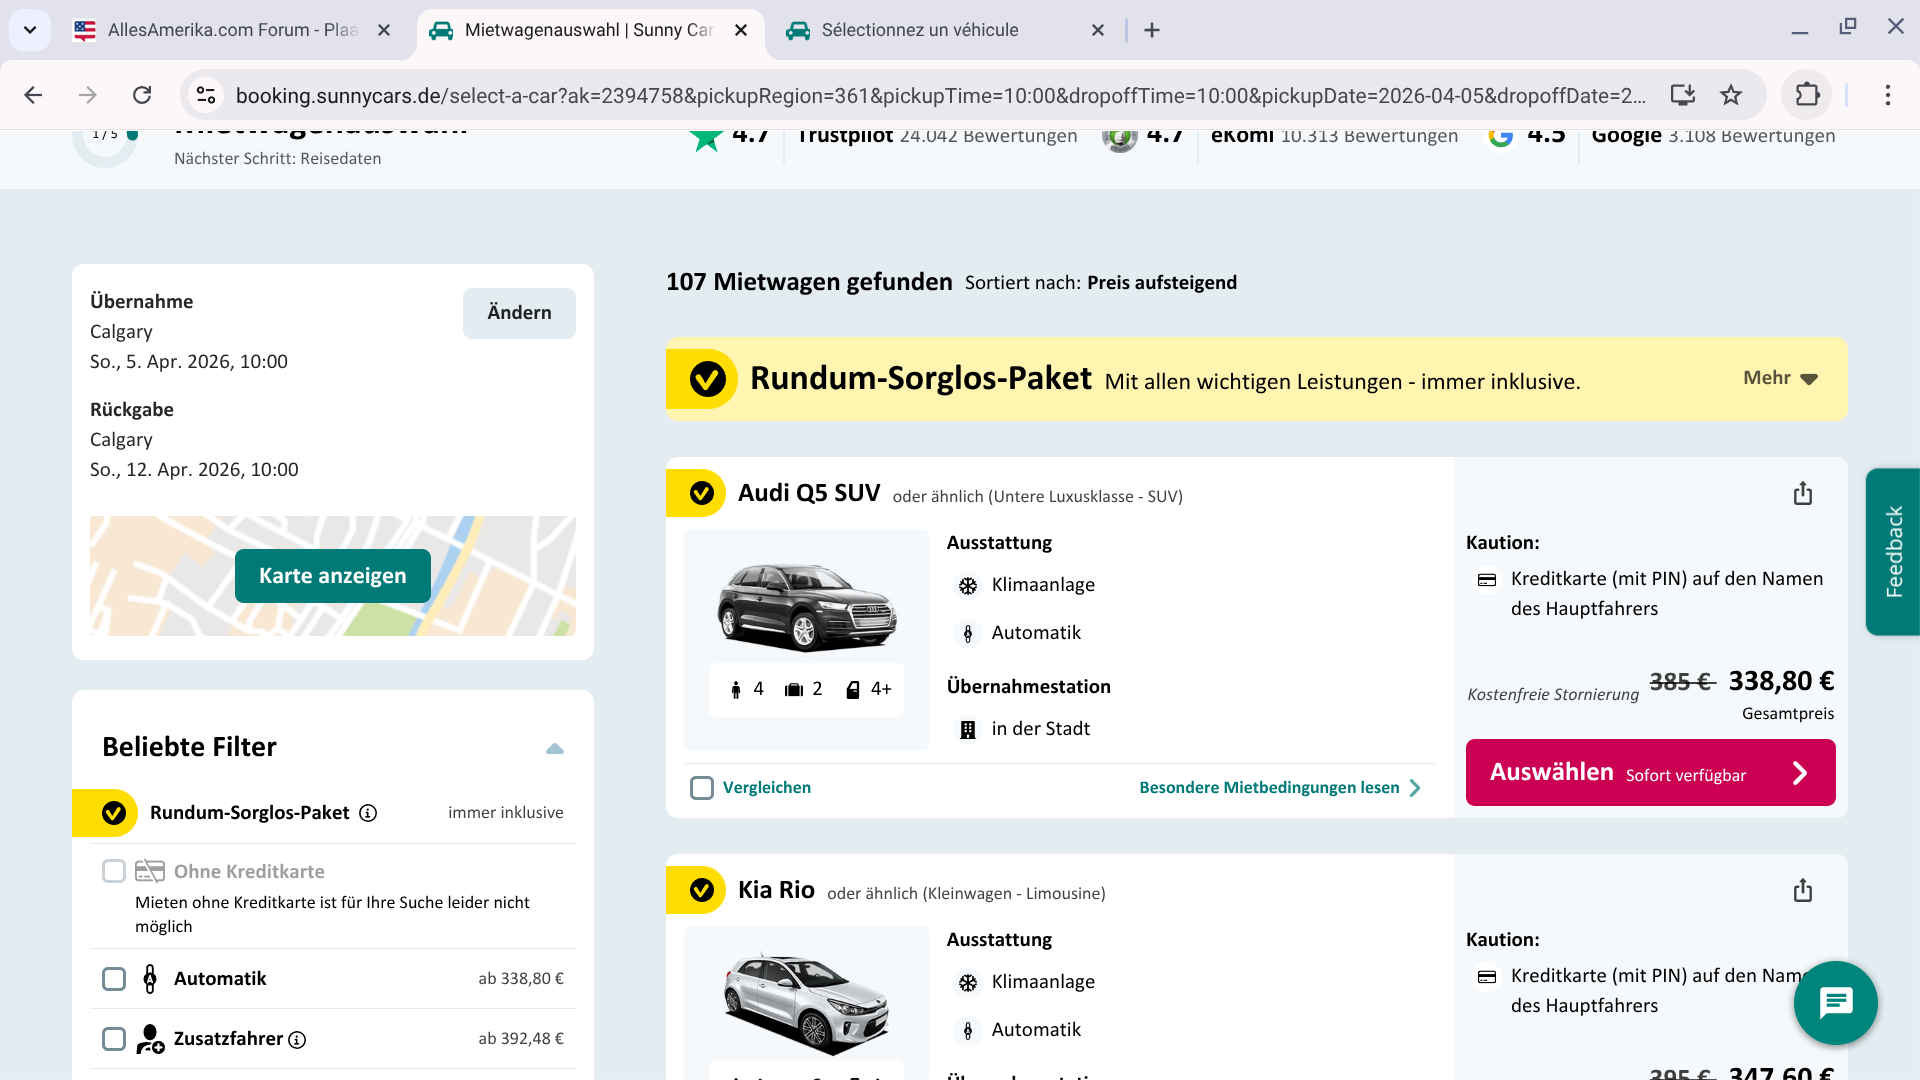The height and width of the screenshot is (1080, 1920).
Task: Collapse the Beliebte Filter section
Action: click(555, 748)
